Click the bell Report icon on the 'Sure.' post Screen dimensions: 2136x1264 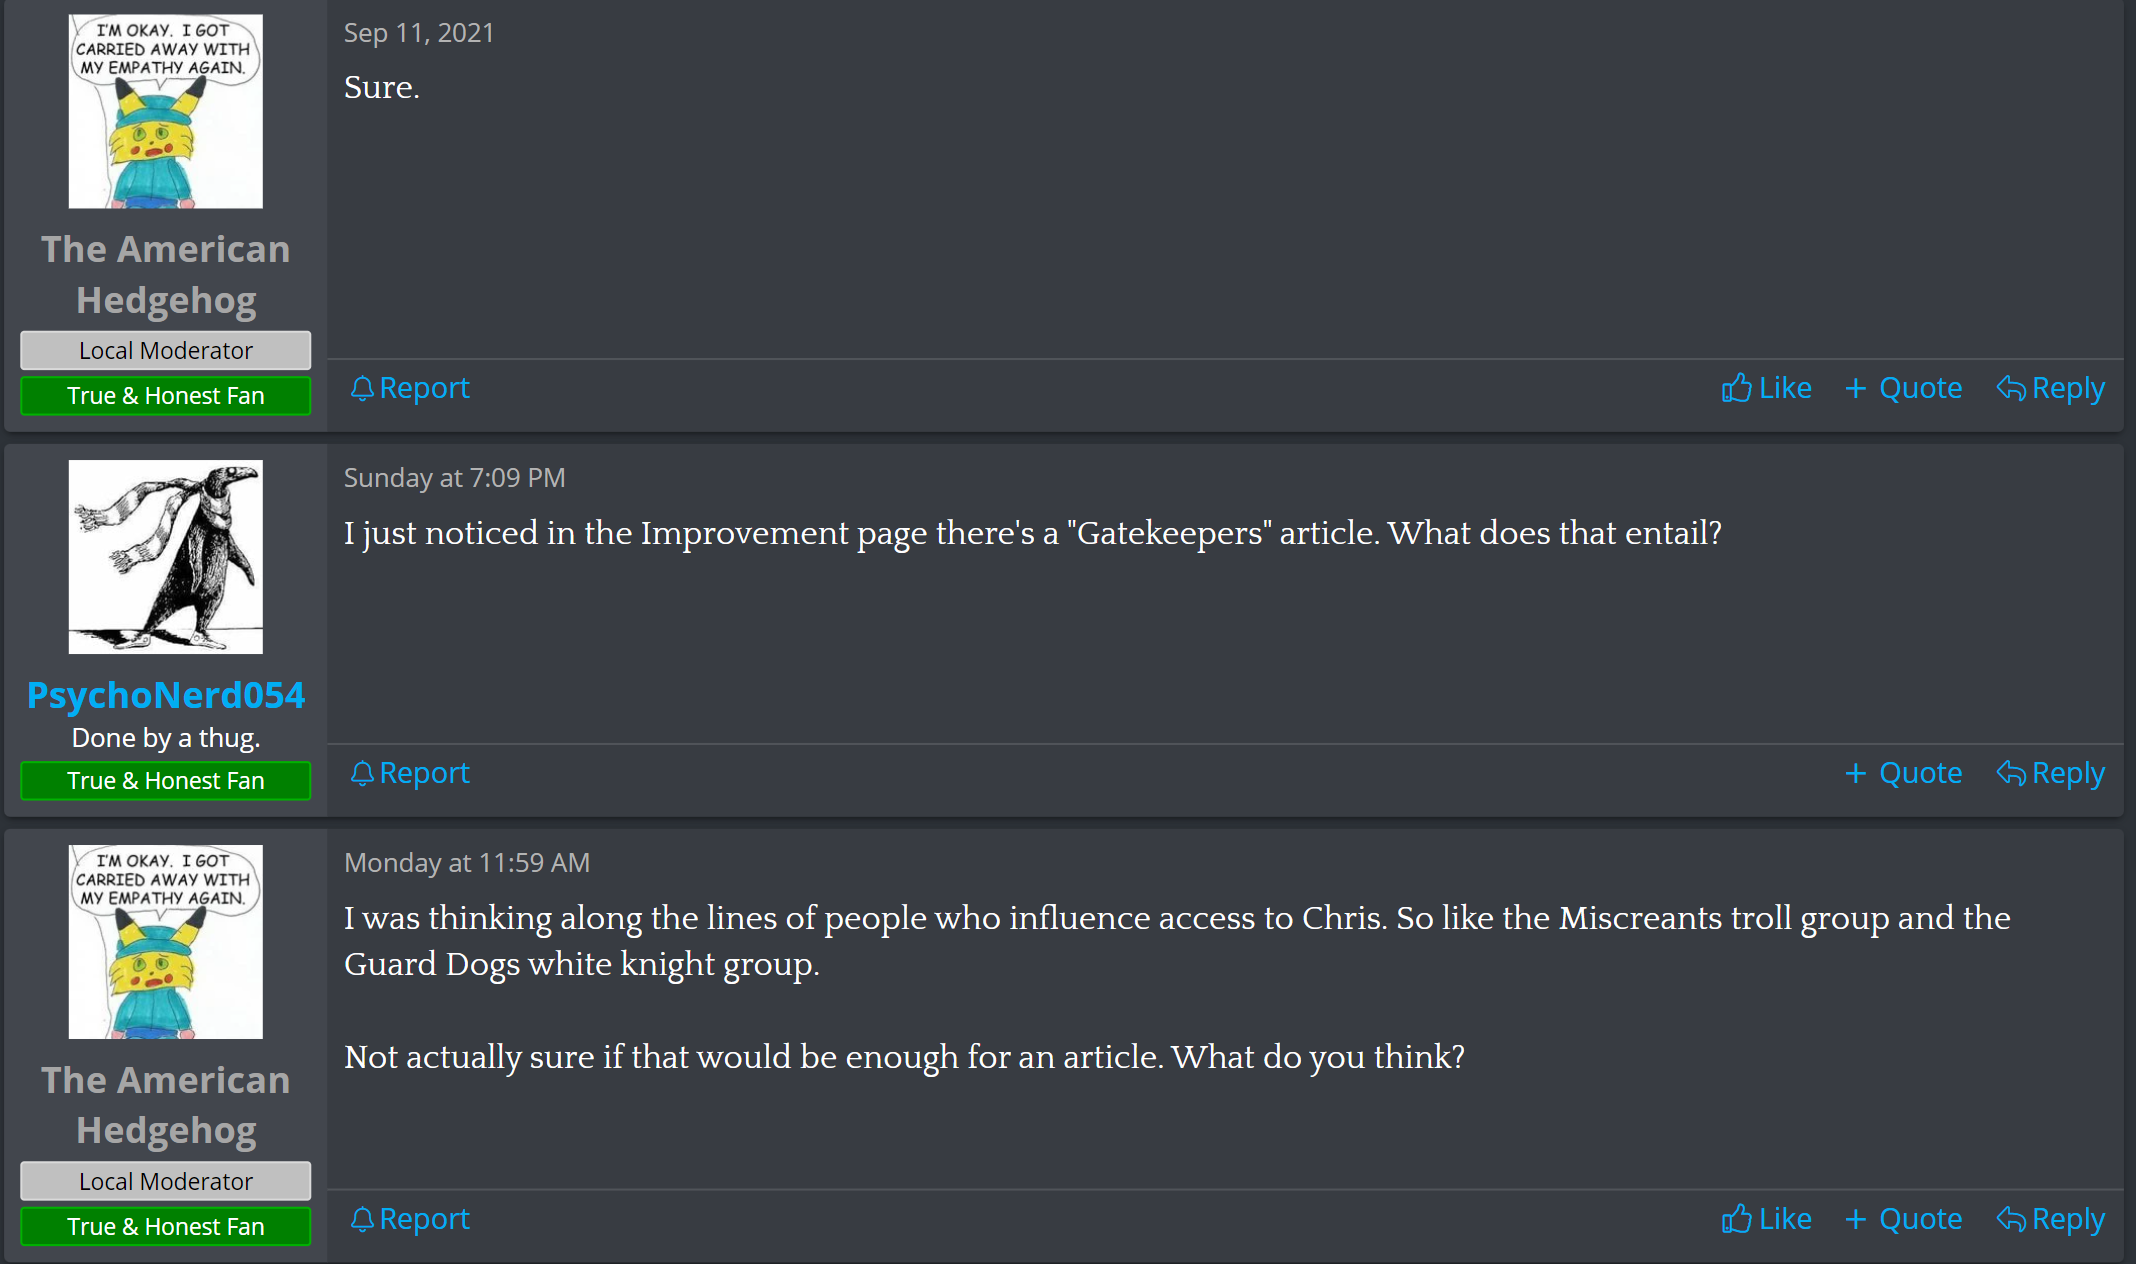tap(362, 388)
